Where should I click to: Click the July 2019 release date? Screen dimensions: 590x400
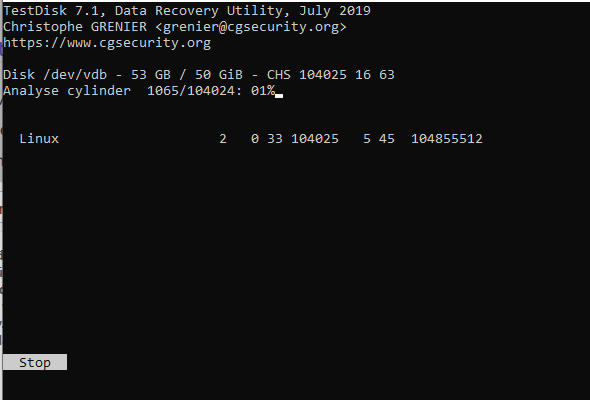point(335,11)
